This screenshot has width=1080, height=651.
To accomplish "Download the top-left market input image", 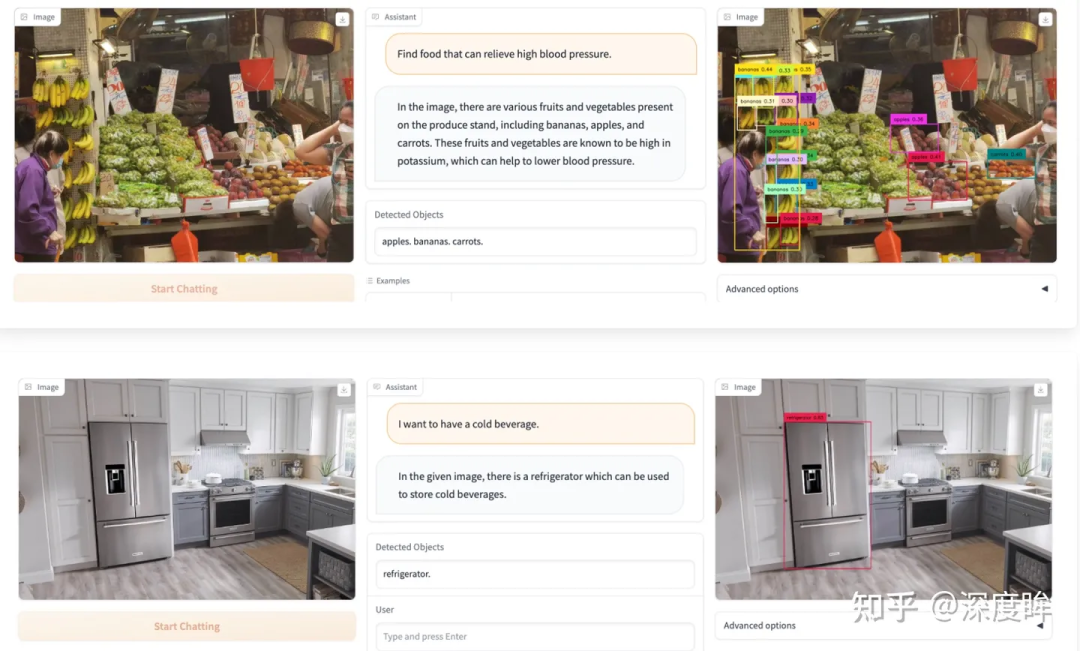I will [342, 19].
